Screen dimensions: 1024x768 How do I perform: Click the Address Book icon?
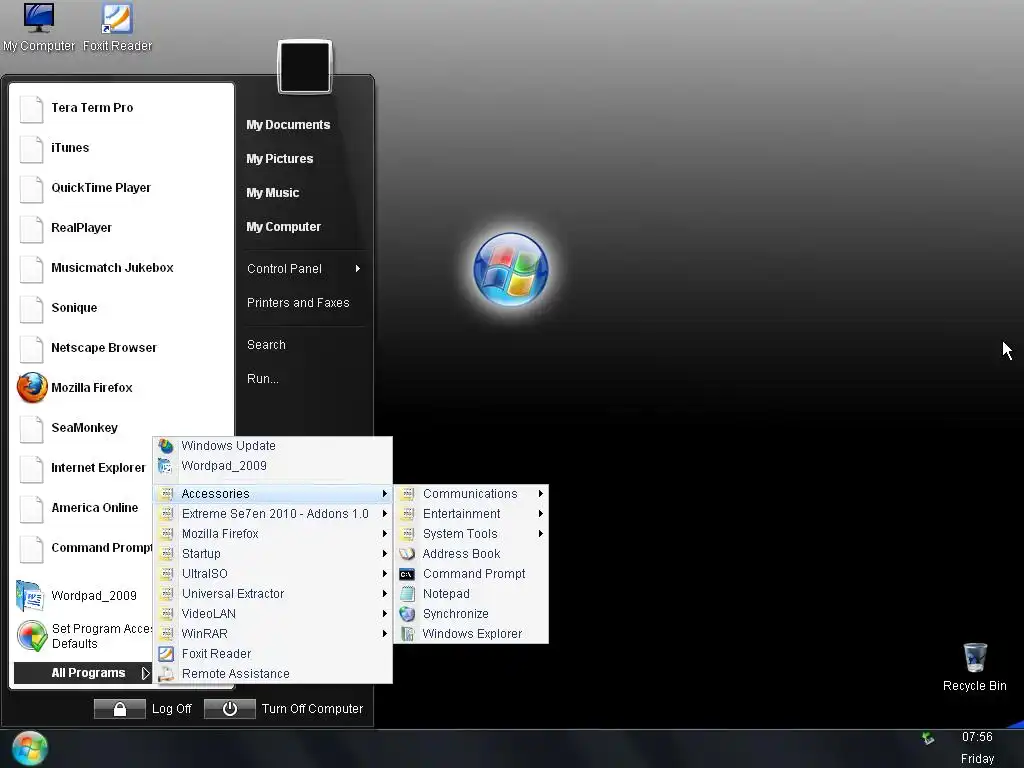(408, 554)
